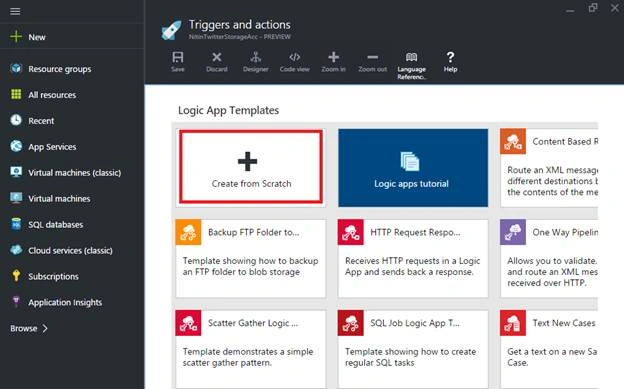The width and height of the screenshot is (624, 389).
Task: Click the green plus New icon
Action: [16, 37]
